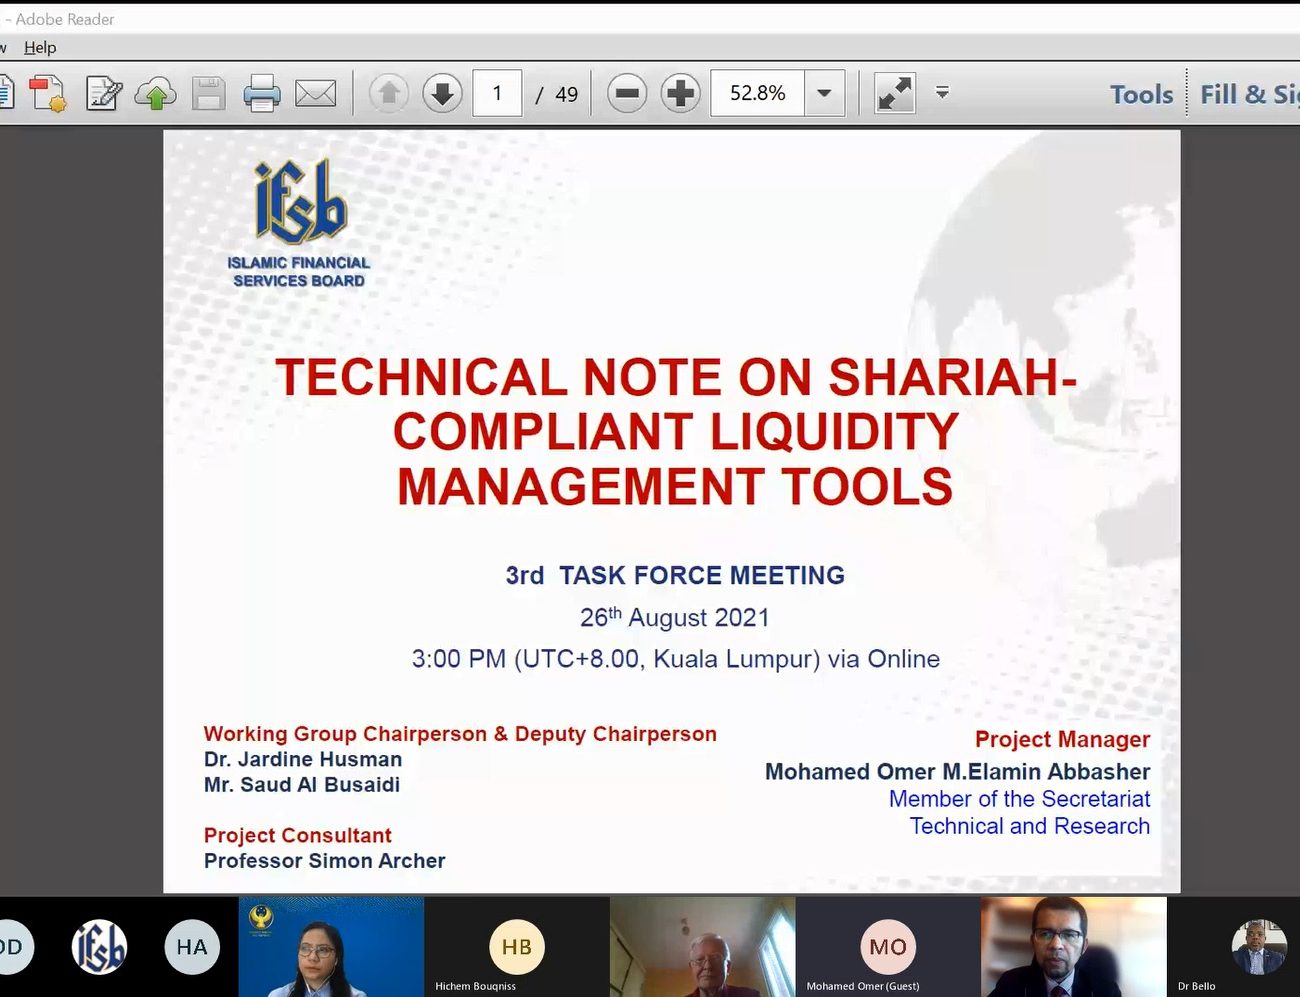This screenshot has height=997, width=1300.
Task: Click the Print icon
Action: coord(262,94)
